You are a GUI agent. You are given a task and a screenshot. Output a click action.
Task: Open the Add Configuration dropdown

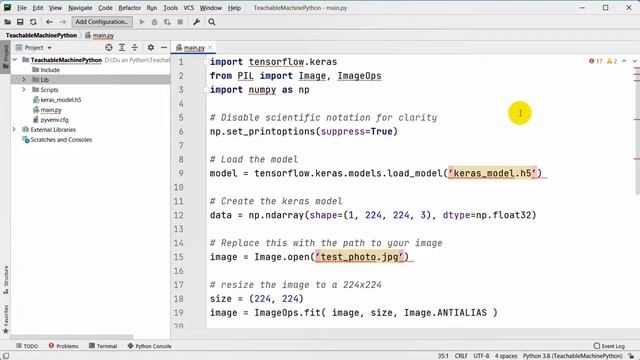(102, 22)
